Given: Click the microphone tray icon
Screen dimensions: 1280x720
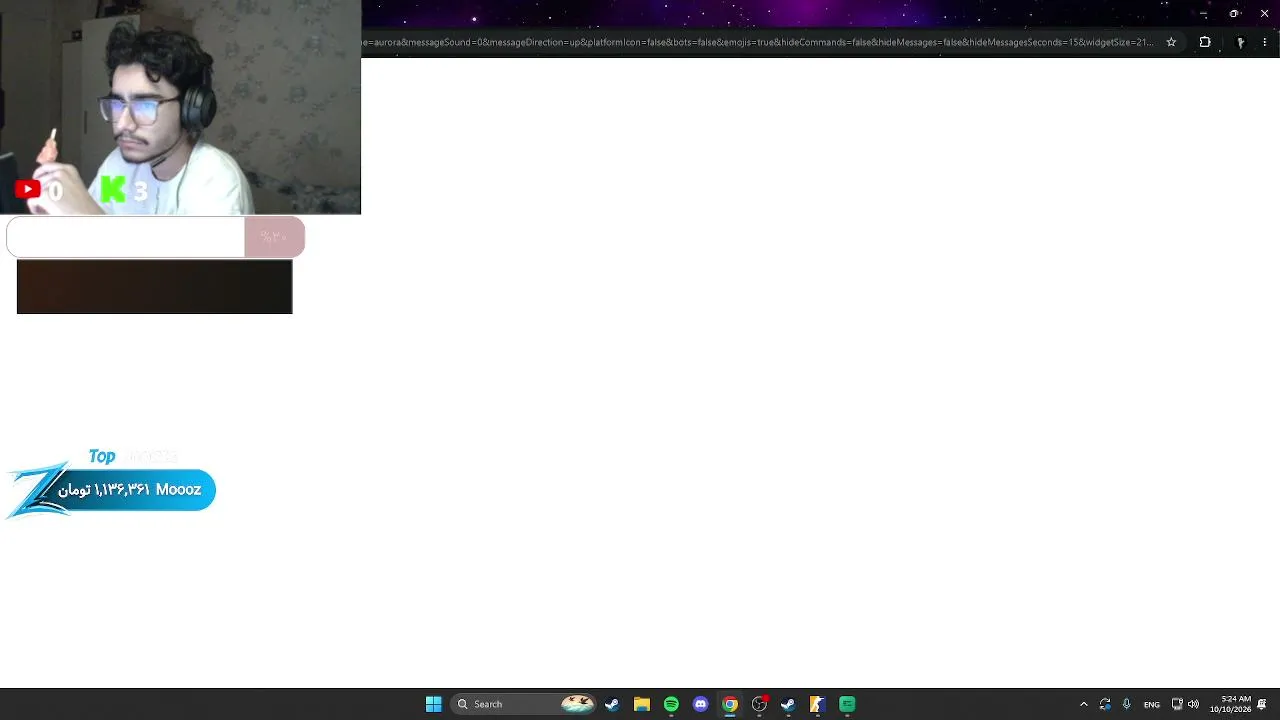Looking at the screenshot, I should [x=1127, y=704].
